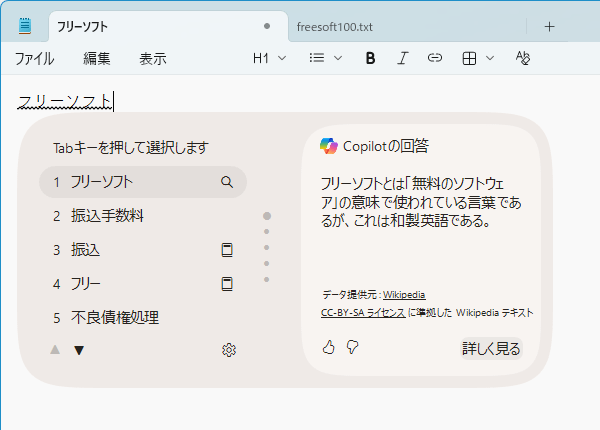Viewport: 600px width, 430px height.
Task: Expand the table options chevron
Action: click(x=490, y=58)
